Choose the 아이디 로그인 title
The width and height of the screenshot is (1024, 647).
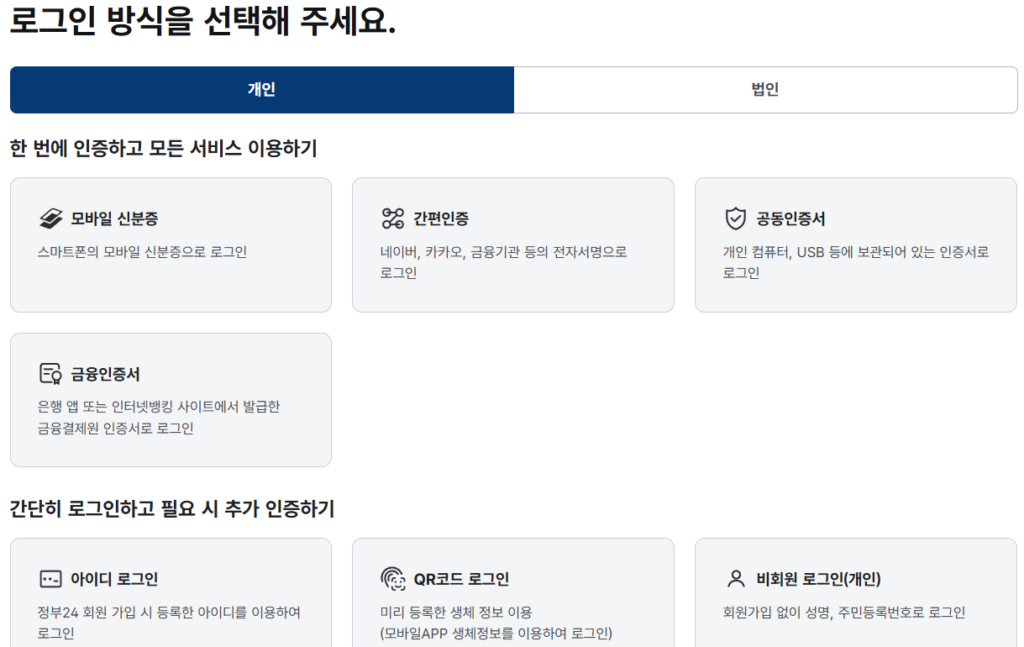114,579
